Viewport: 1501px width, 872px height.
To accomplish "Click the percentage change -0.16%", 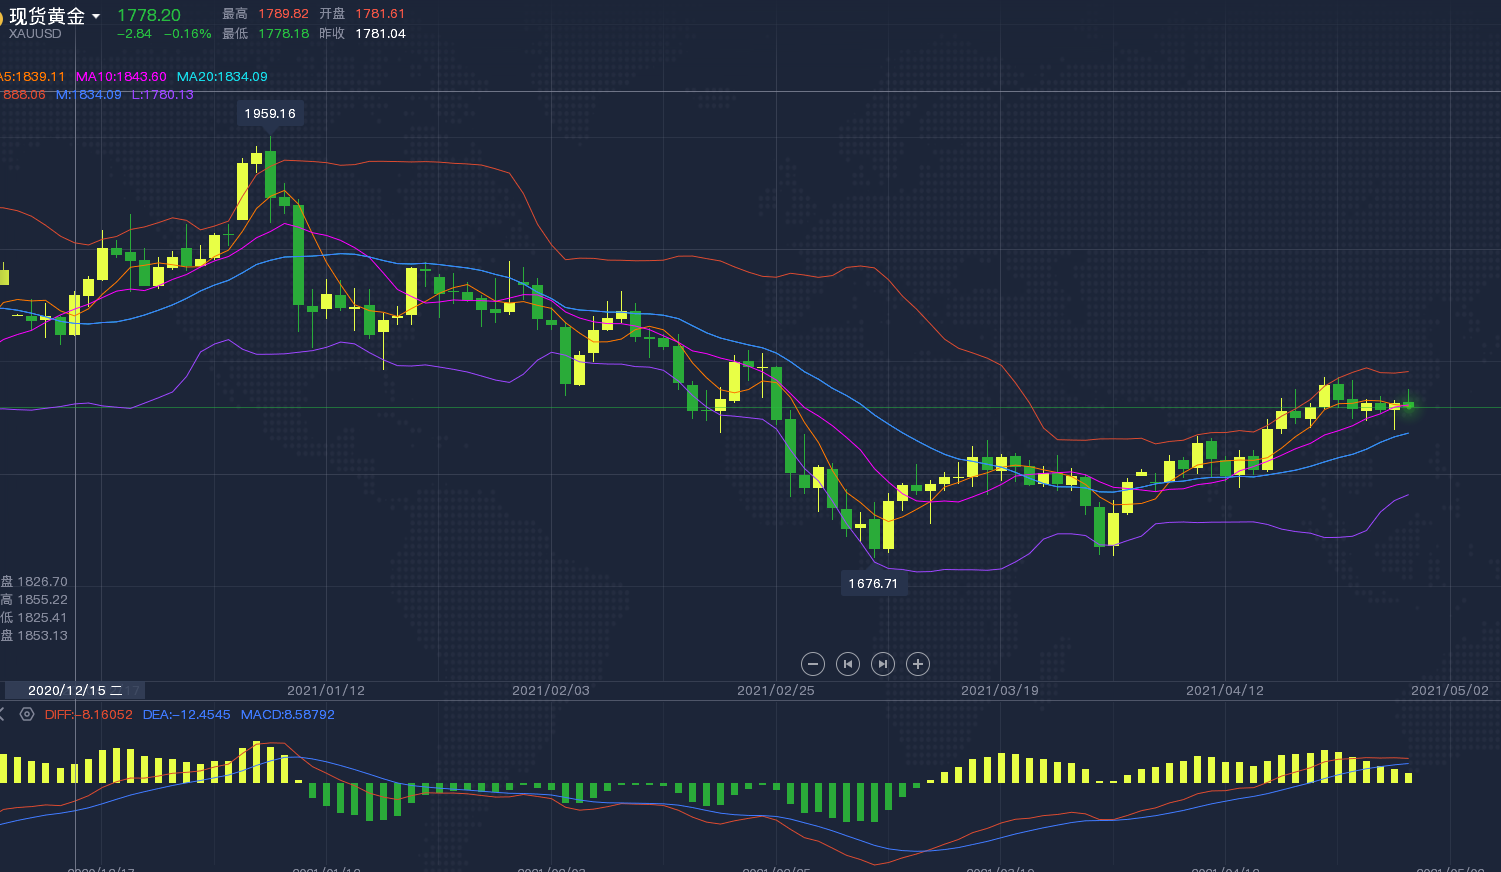I will coord(188,34).
